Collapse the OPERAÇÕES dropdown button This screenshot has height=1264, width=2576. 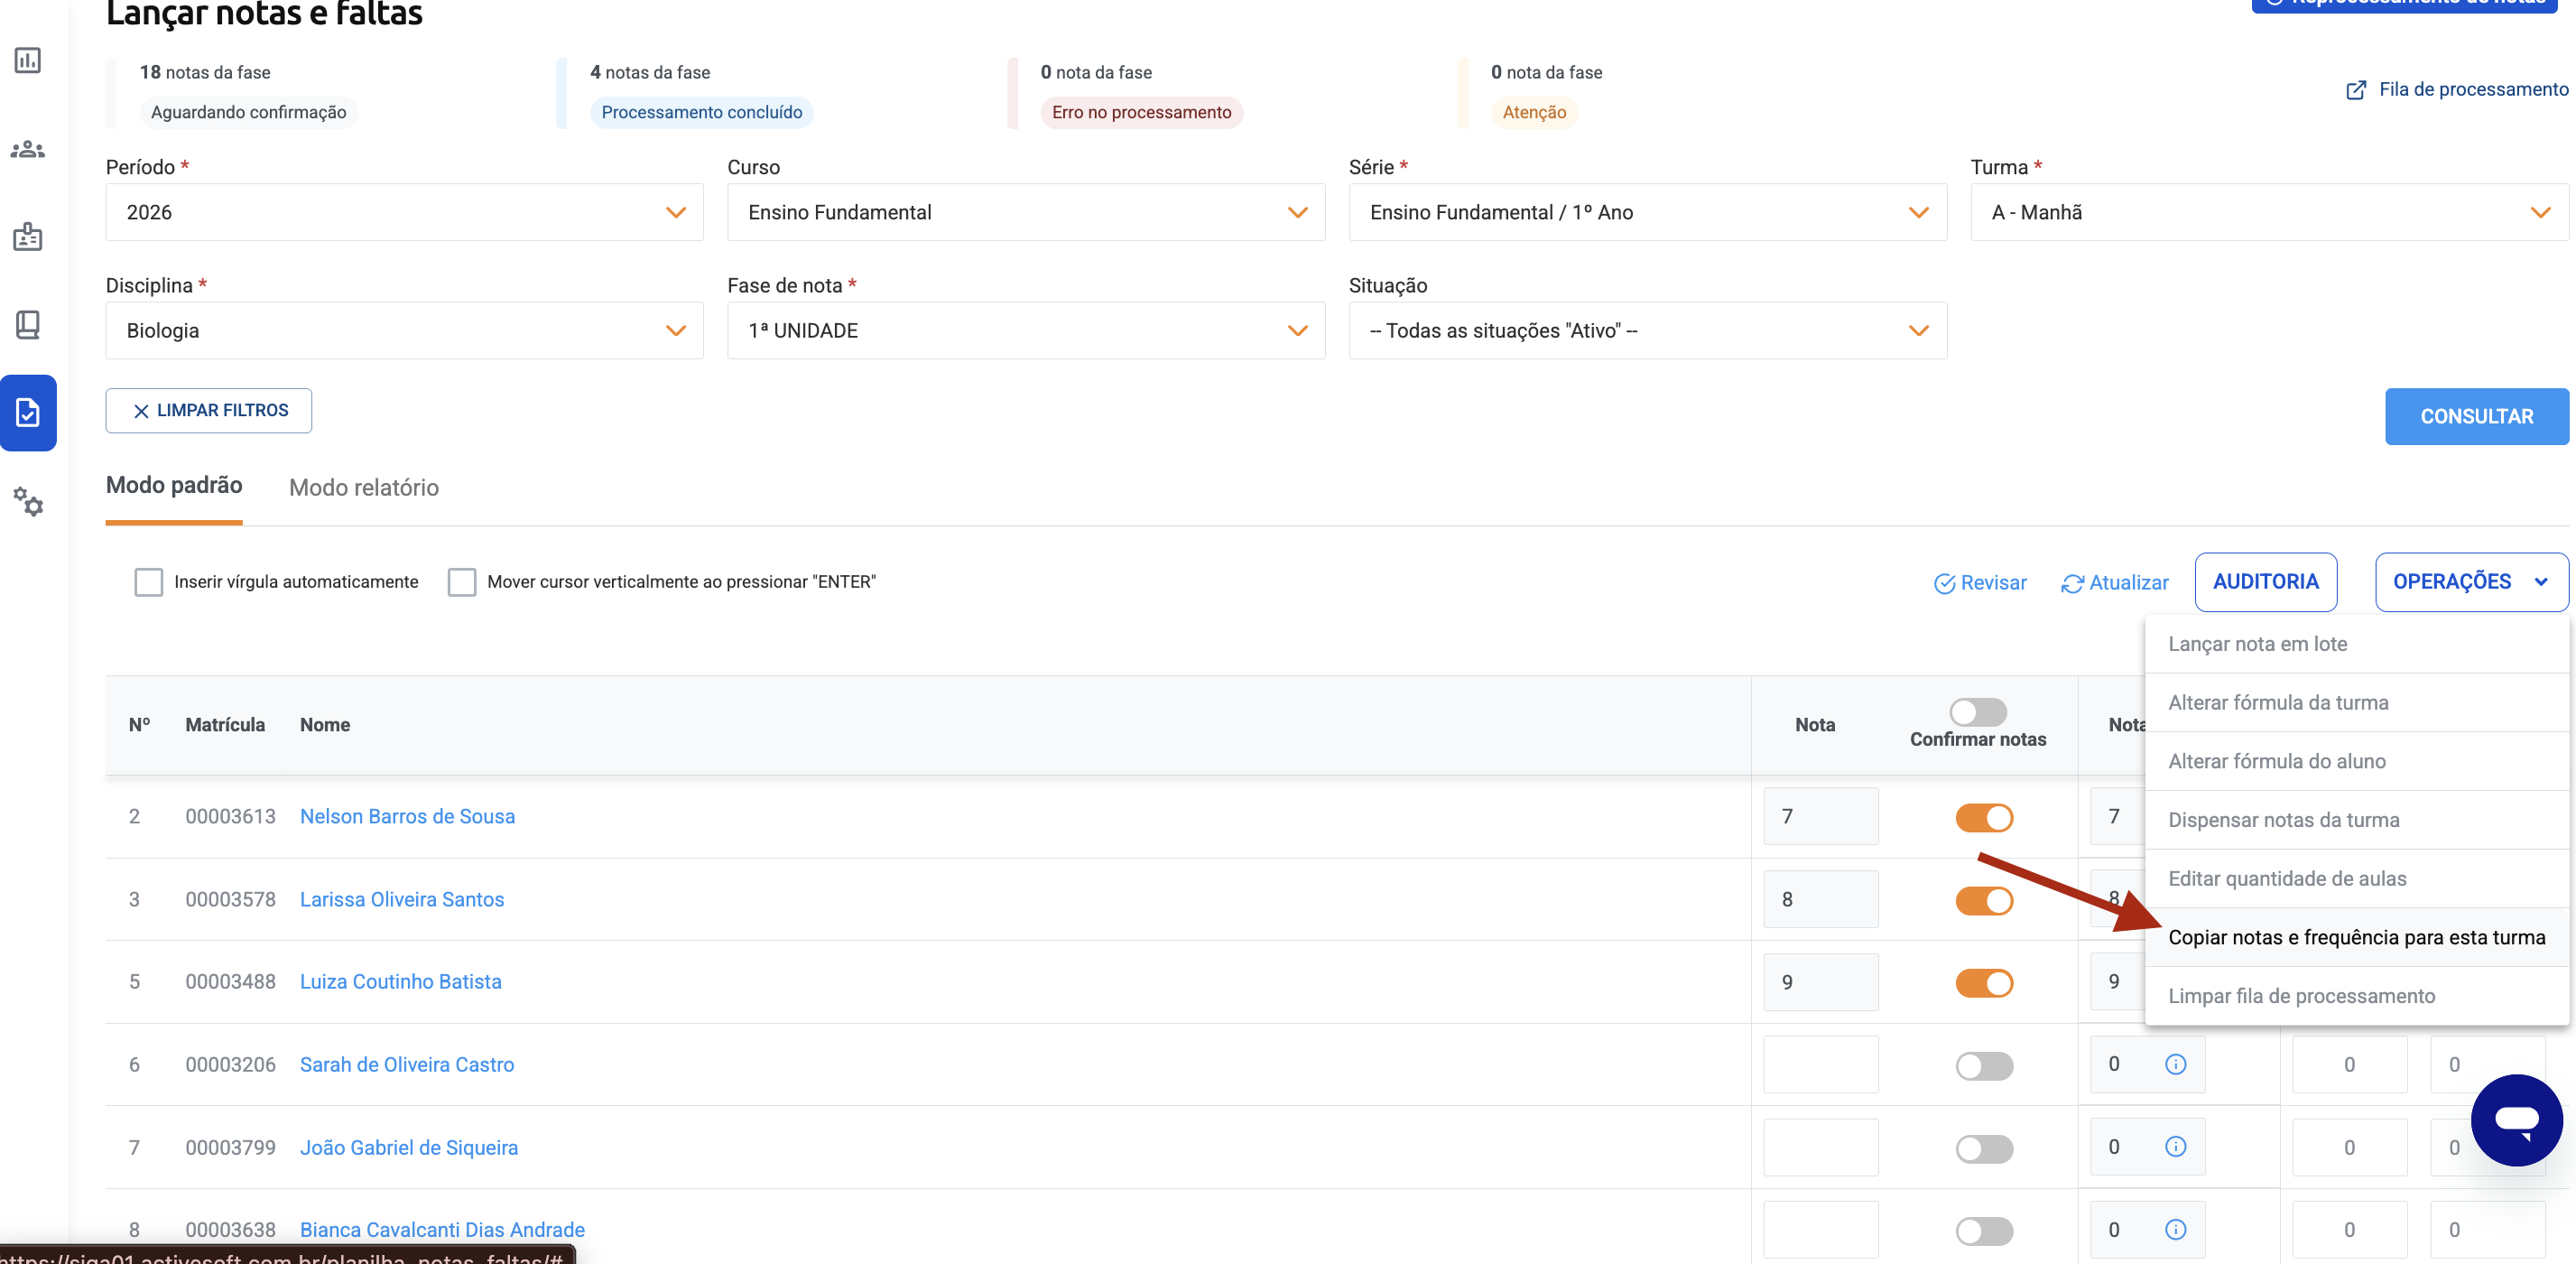[2471, 582]
